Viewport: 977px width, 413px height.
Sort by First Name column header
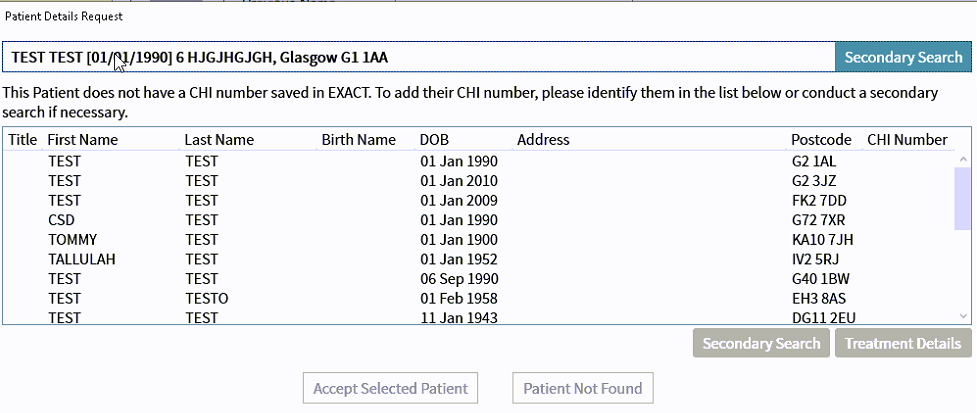click(x=83, y=140)
